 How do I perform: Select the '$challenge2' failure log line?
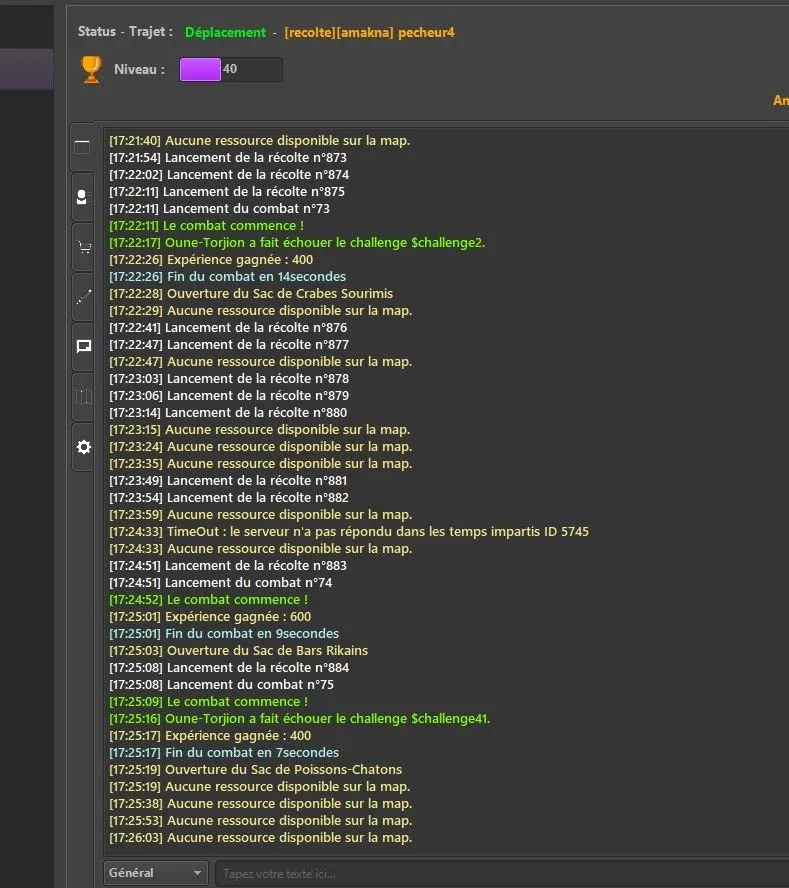[297, 242]
